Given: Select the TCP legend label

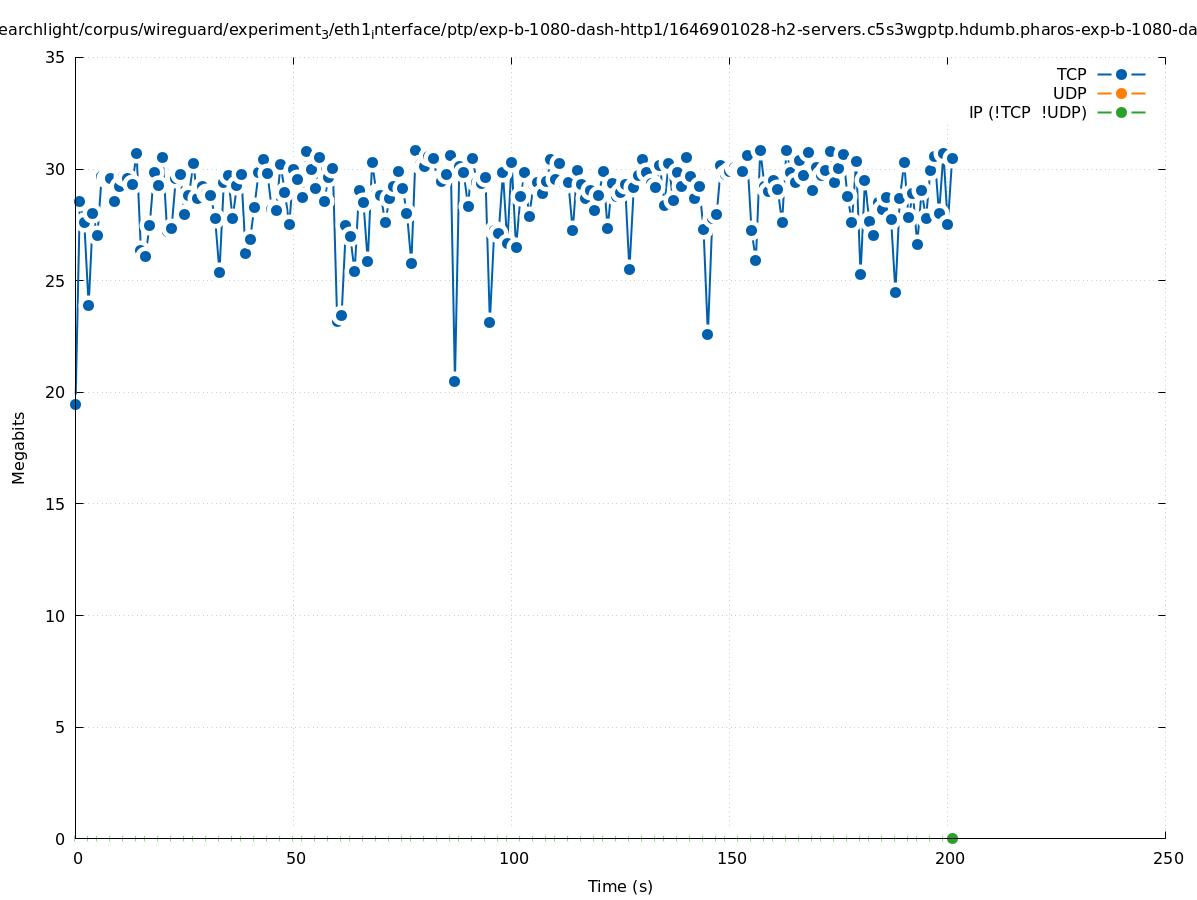Looking at the screenshot, I should pos(1071,74).
